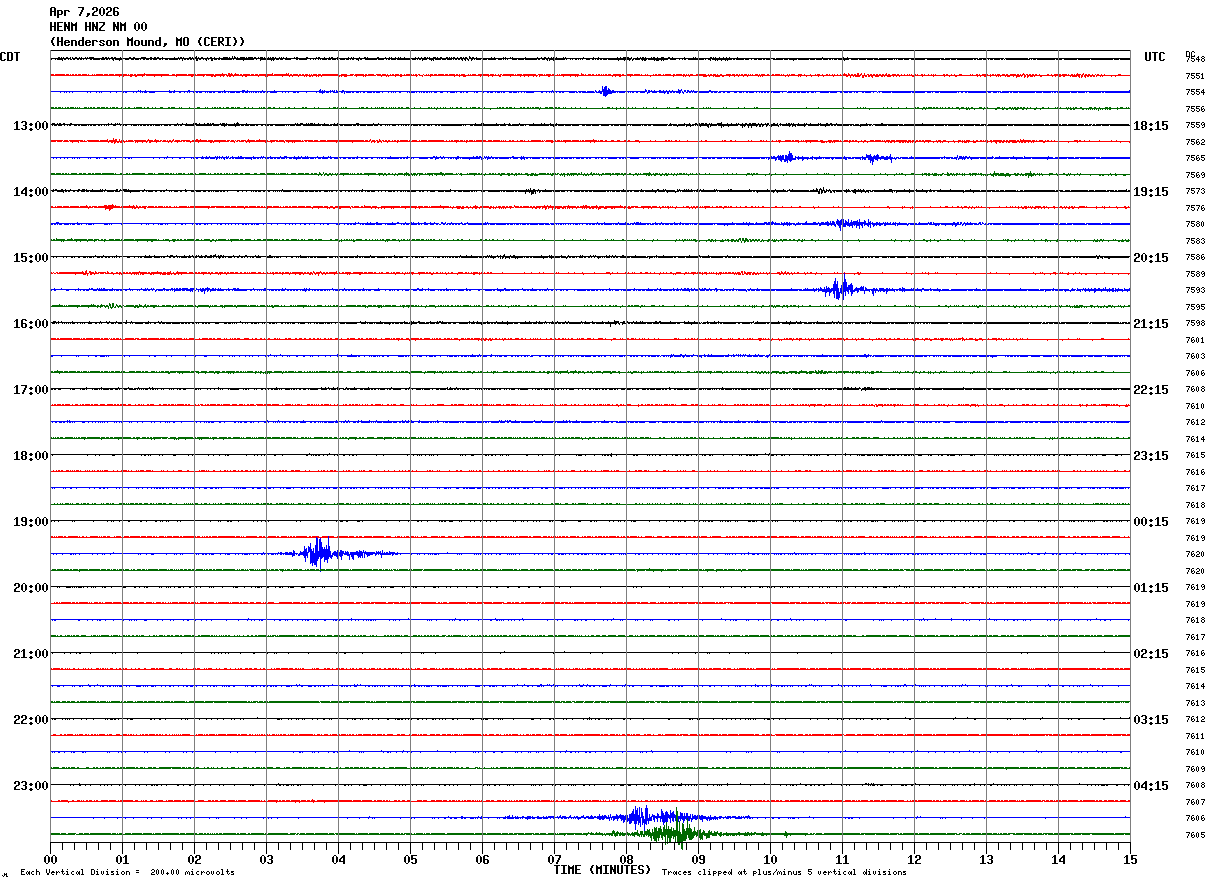Image resolution: width=1210 pixels, height=886 pixels.
Task: Click the small blue blip near minute 08 on the top blue trace
Action: pos(606,91)
